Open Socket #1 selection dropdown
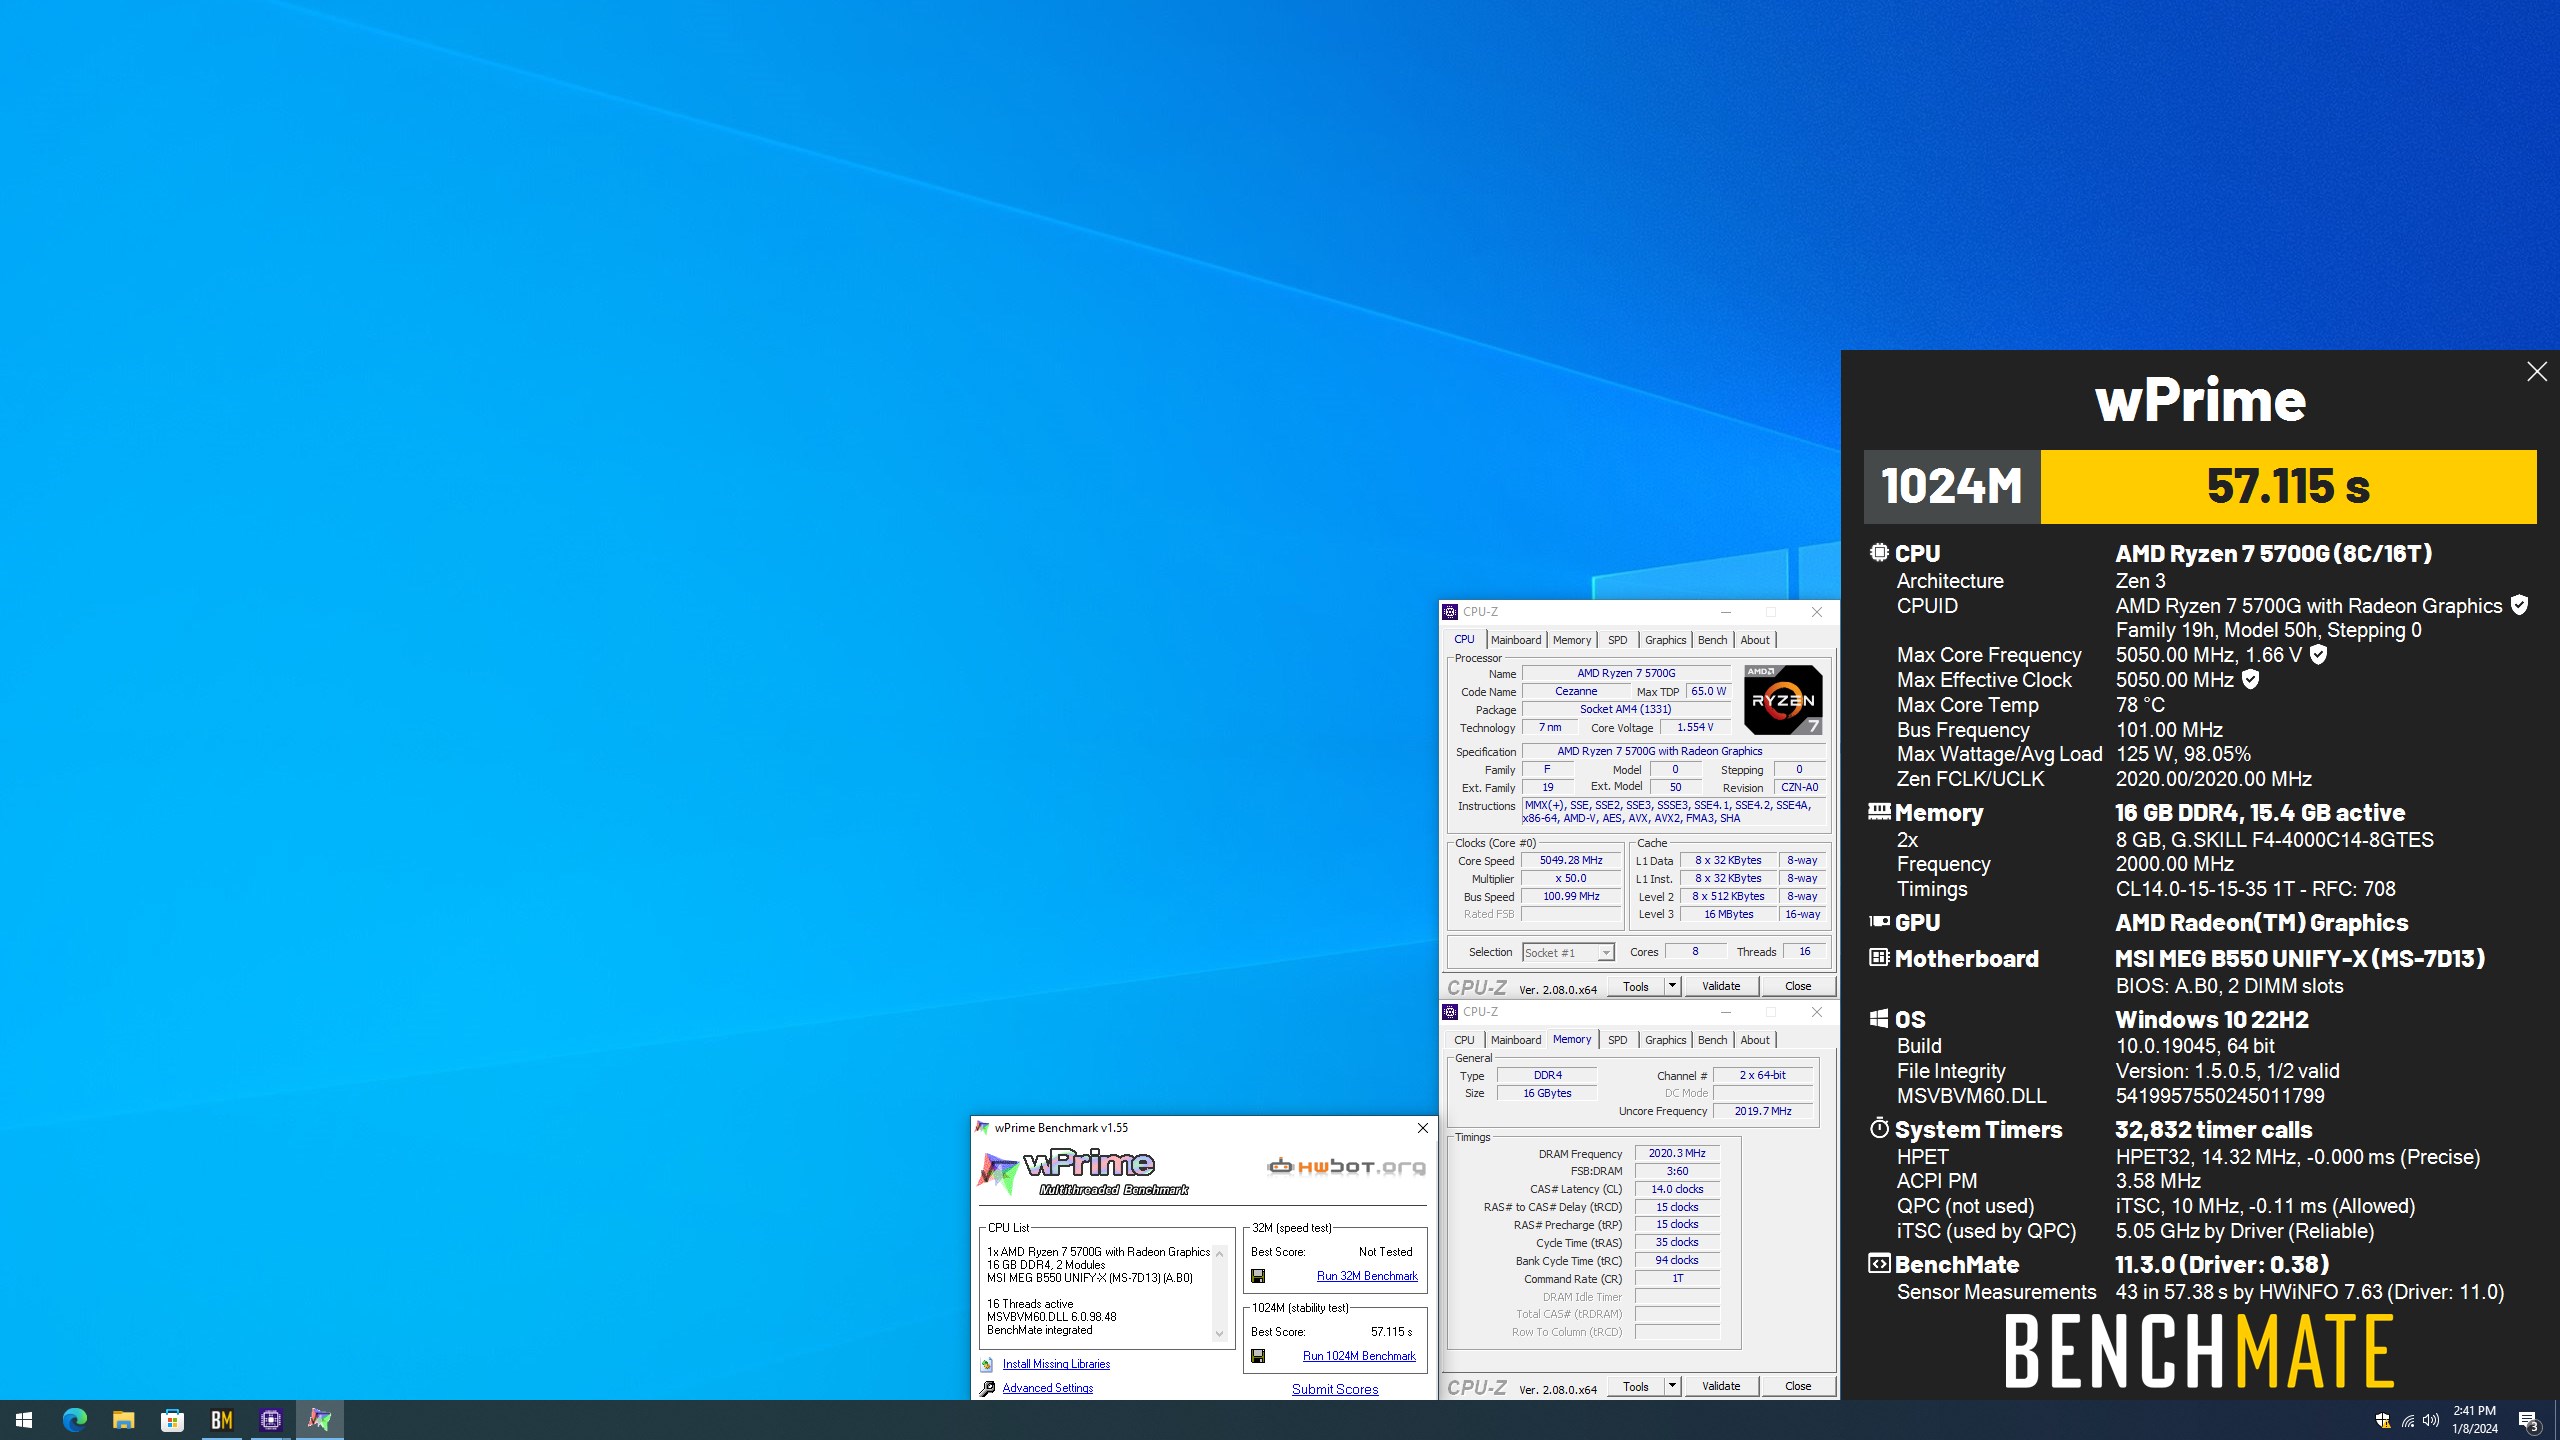The width and height of the screenshot is (2560, 1440). pyautogui.click(x=1568, y=952)
